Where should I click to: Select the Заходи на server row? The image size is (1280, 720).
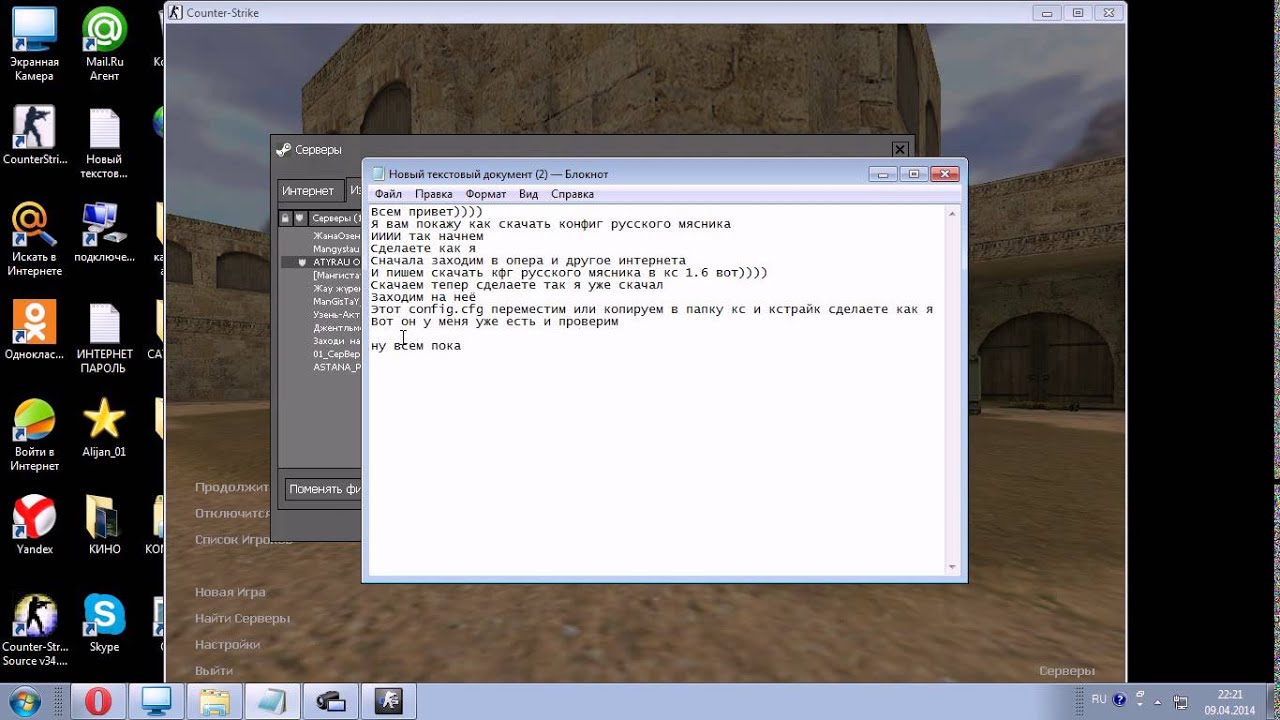pos(320,341)
